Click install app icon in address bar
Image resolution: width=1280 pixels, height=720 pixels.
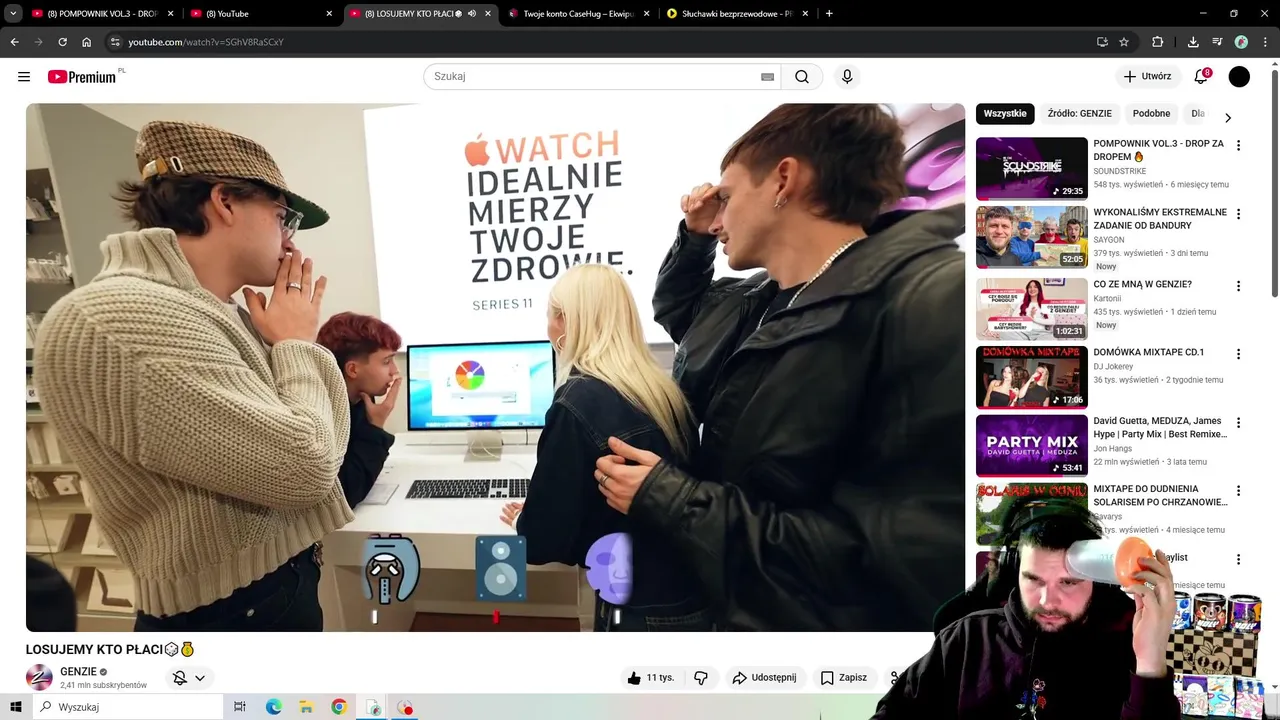point(1102,42)
